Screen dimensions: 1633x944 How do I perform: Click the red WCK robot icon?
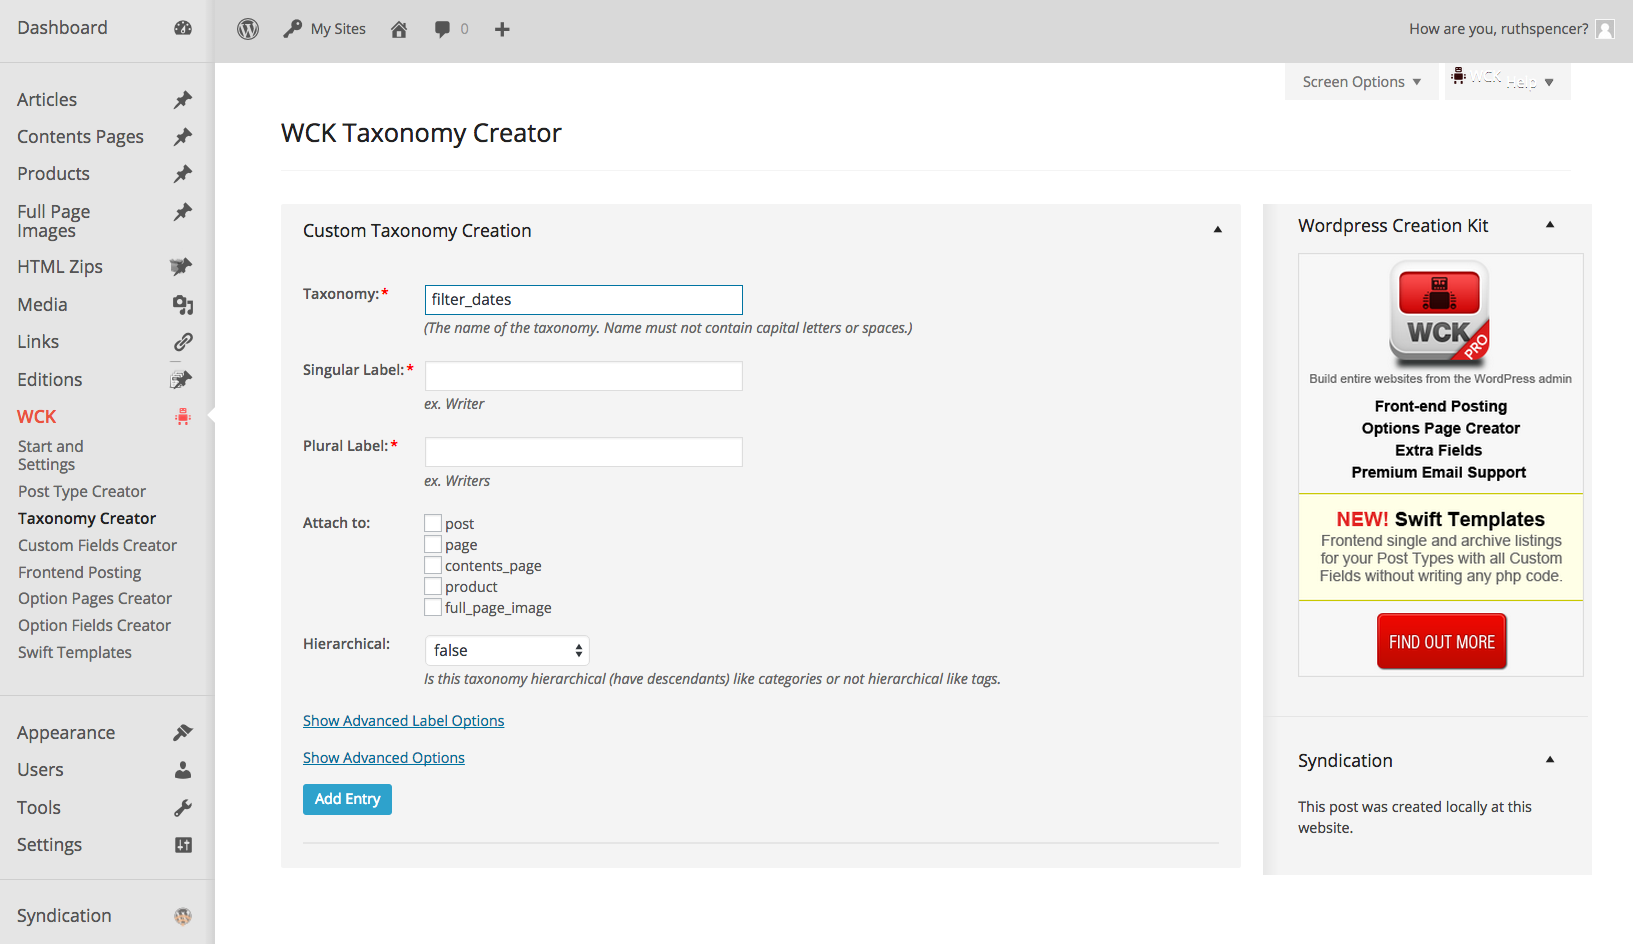pos(183,417)
